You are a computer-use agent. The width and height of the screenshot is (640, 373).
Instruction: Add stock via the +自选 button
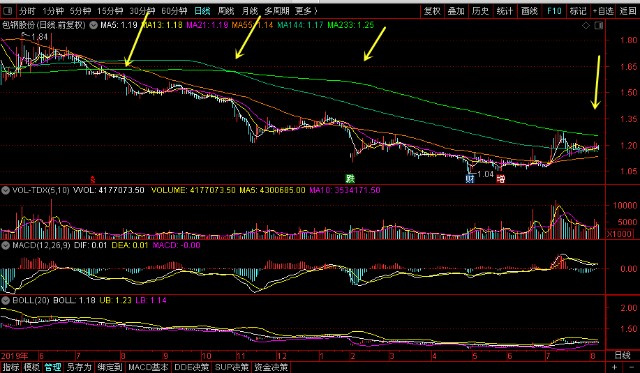tap(603, 11)
